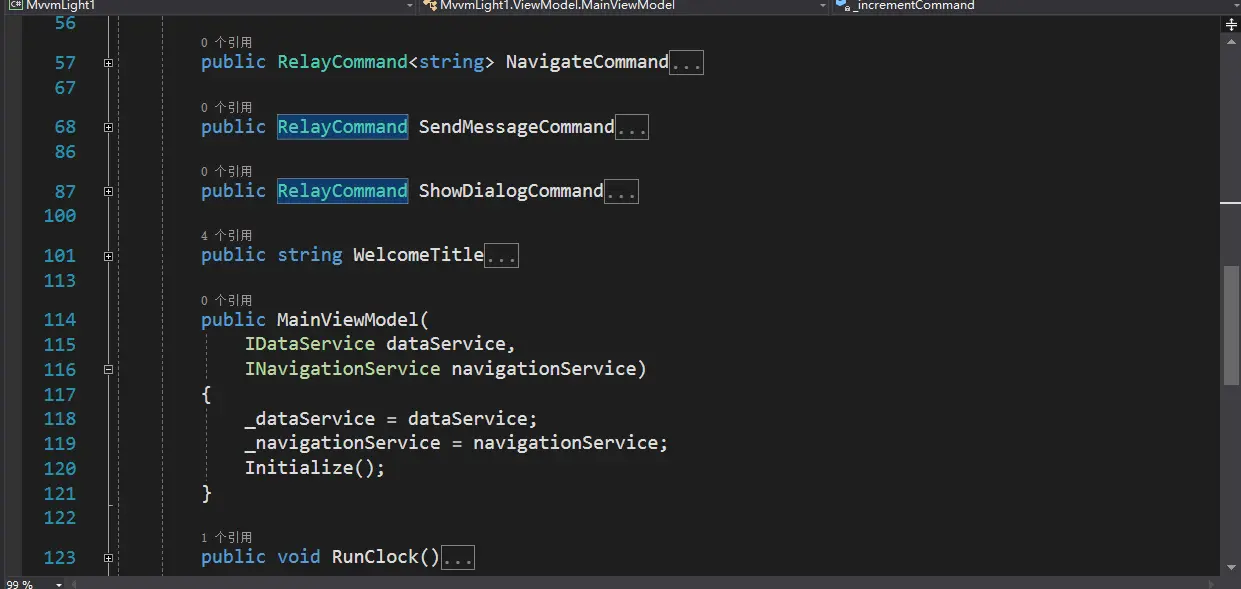
Task: Expand the RunClock method at line 123
Action: (x=108, y=558)
